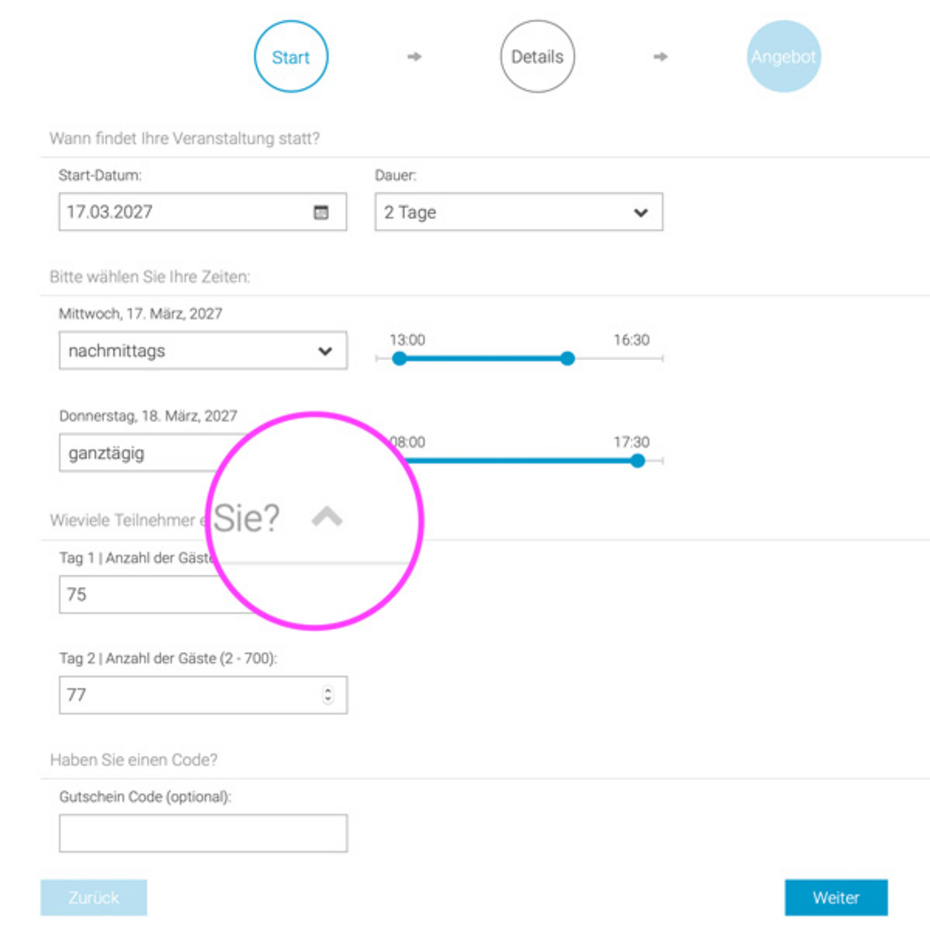Click the gray up chevron beside "Sie?"

tap(327, 516)
